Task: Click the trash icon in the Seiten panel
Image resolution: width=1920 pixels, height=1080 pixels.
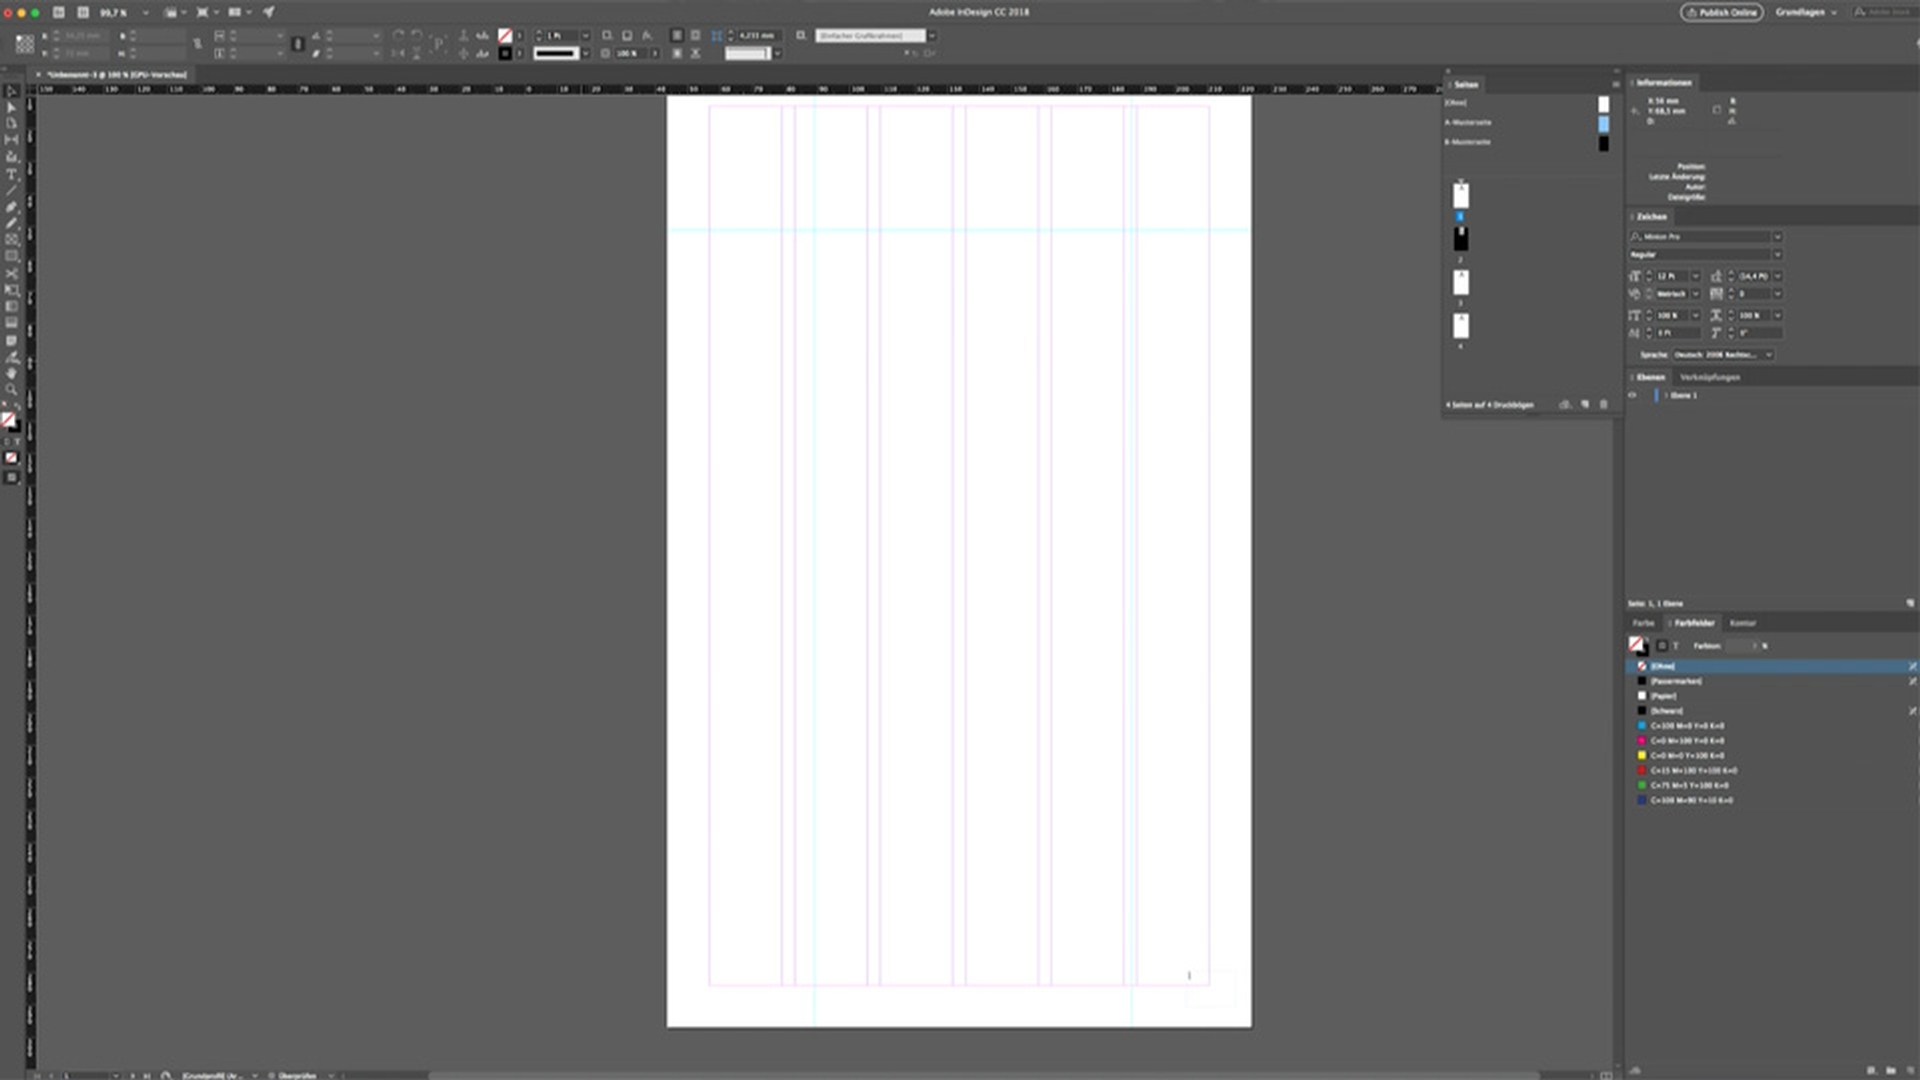Action: (x=1604, y=405)
